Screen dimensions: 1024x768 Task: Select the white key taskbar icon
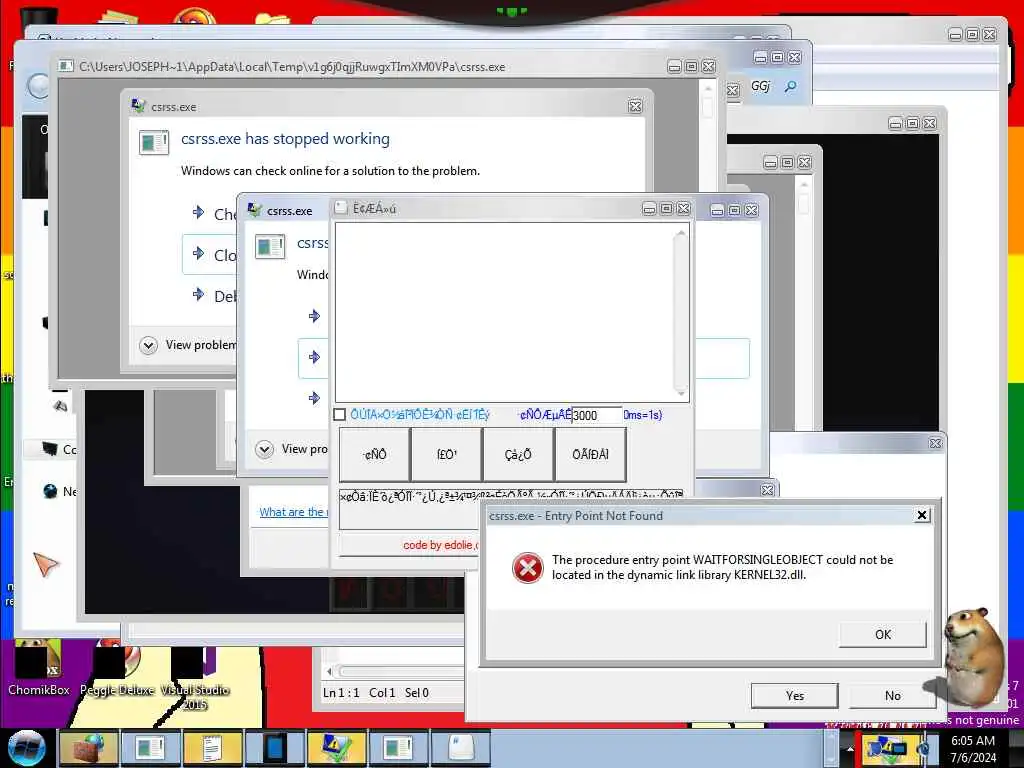(460, 748)
